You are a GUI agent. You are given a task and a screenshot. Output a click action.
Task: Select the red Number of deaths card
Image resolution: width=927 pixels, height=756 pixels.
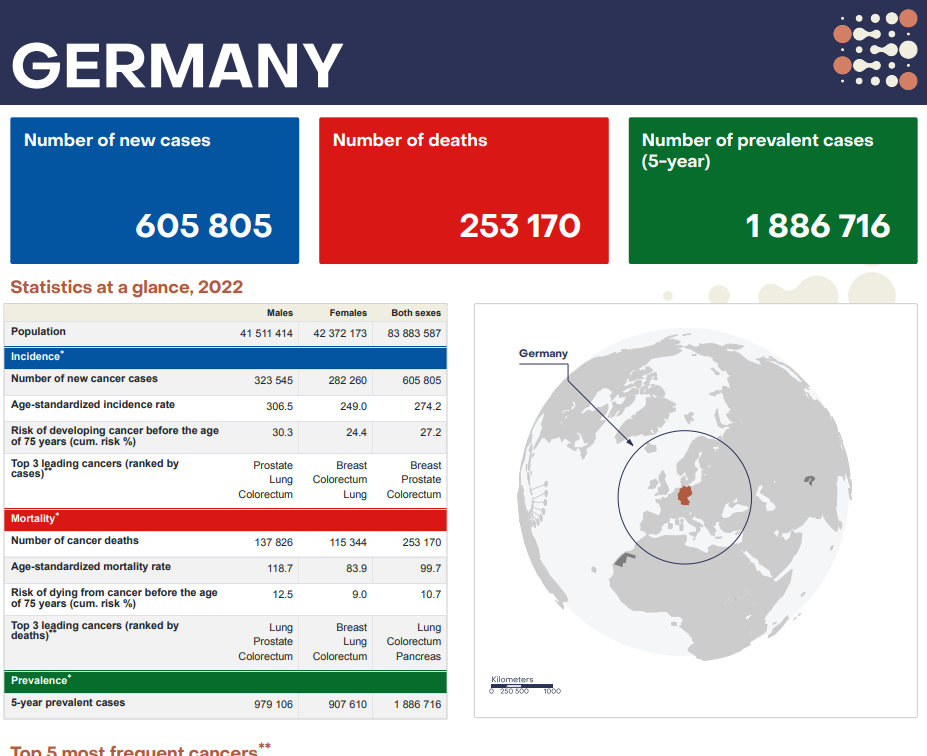(464, 190)
